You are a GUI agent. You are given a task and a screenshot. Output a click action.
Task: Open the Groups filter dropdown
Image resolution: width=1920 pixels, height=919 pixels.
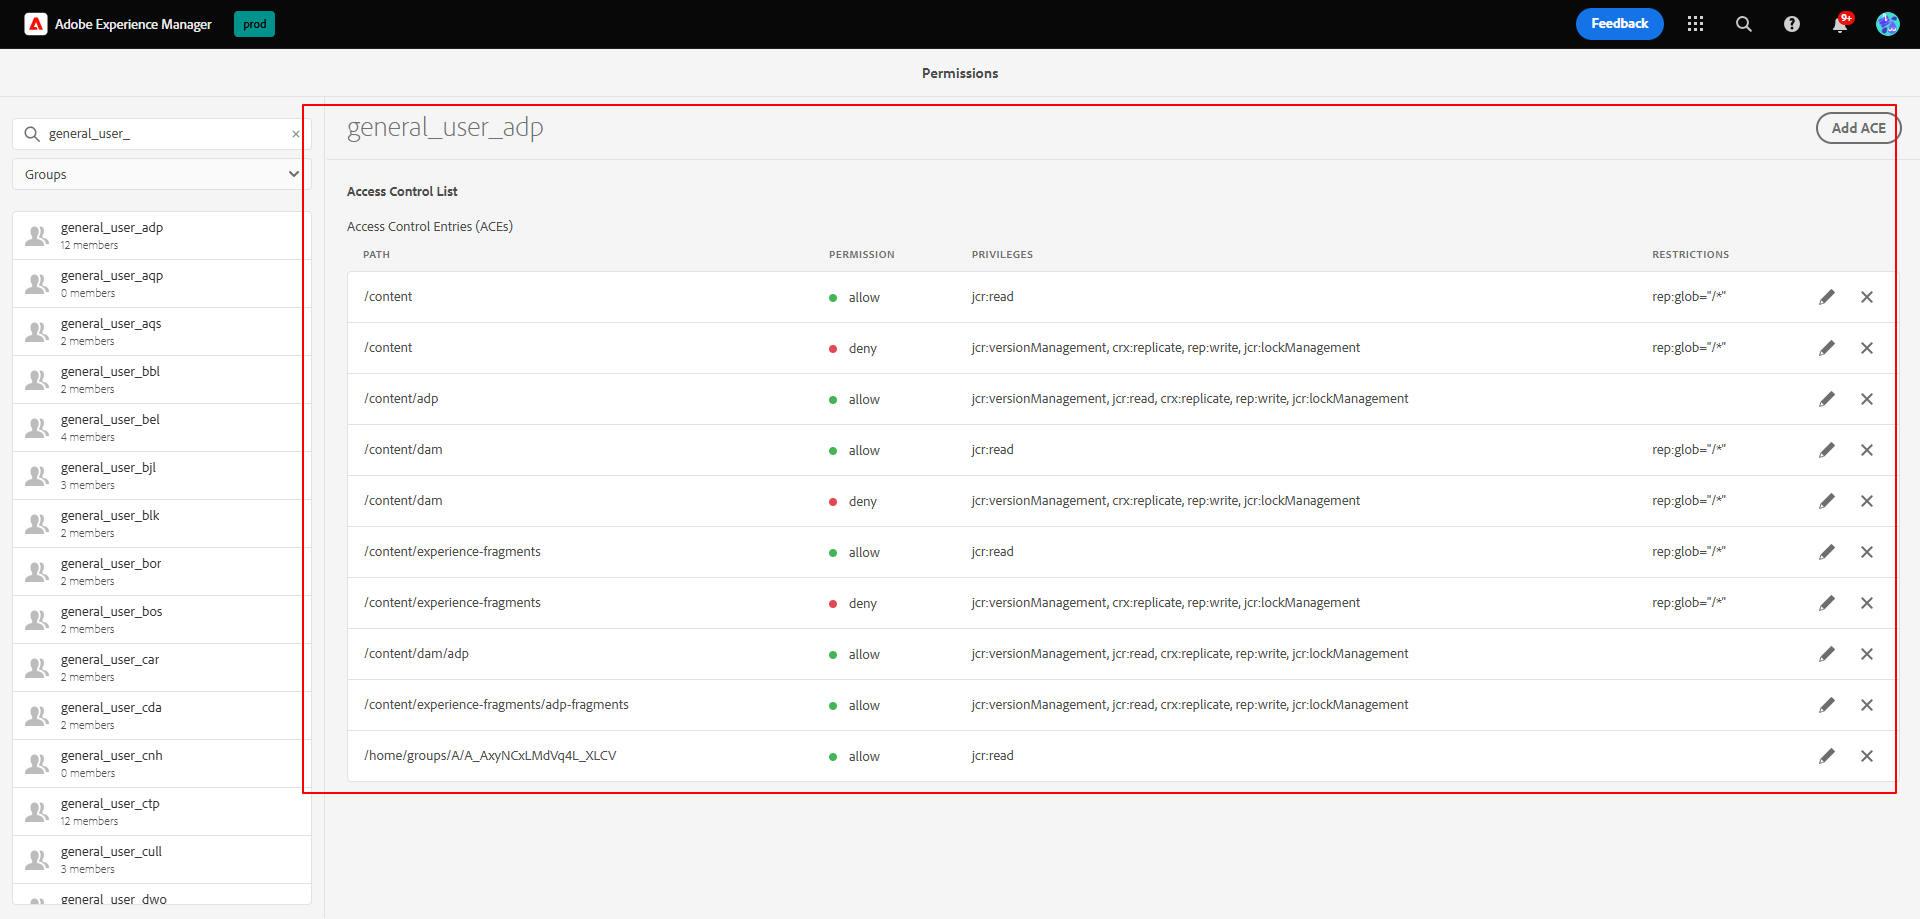[x=159, y=174]
